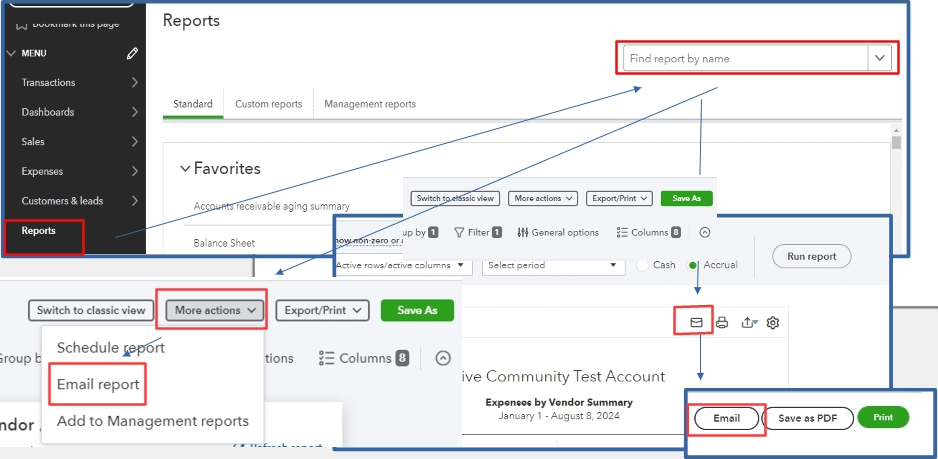
Task: Expand the Transactions menu chevron
Action: (x=134, y=83)
